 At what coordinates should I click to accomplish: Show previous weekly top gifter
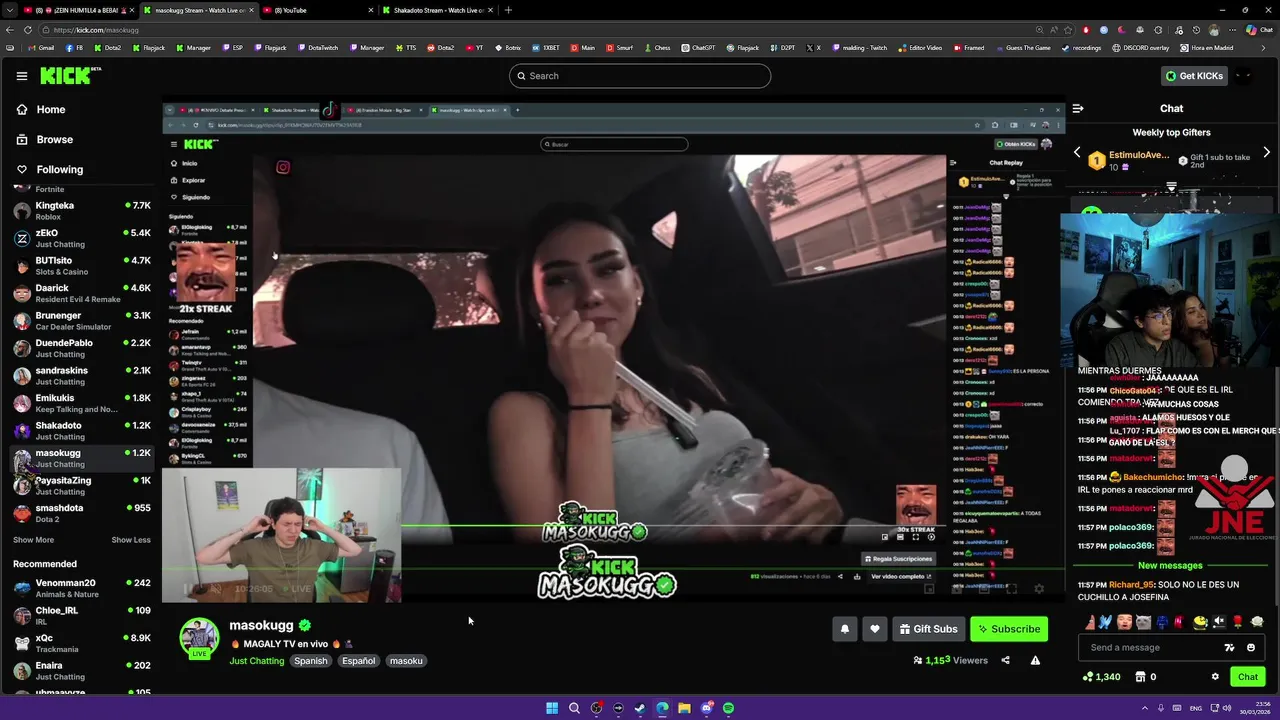coord(1077,153)
